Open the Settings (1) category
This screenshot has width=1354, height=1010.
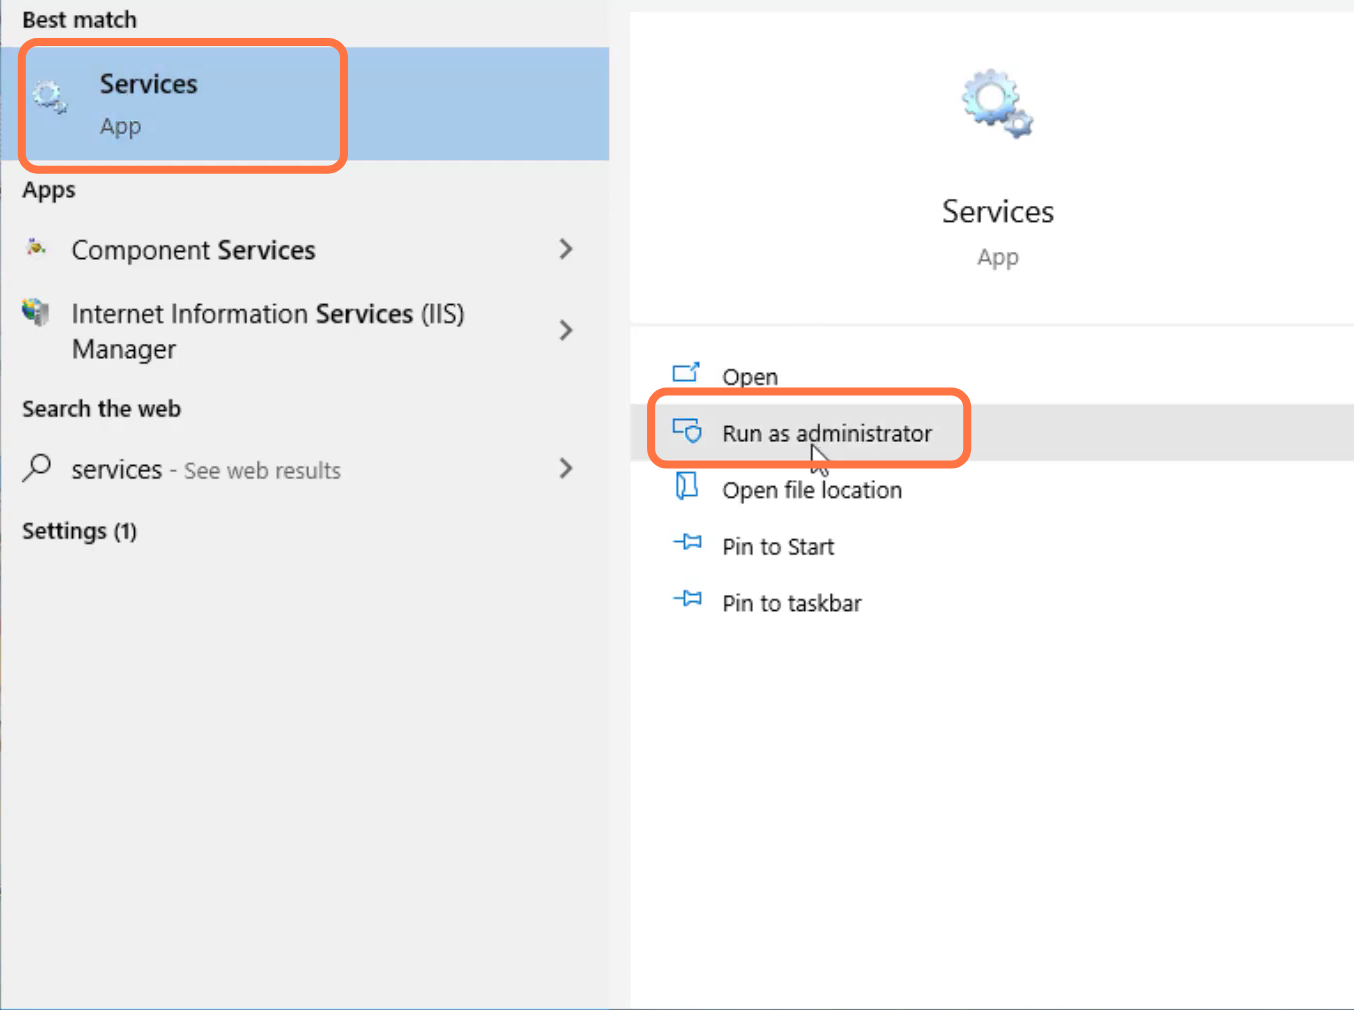(80, 531)
